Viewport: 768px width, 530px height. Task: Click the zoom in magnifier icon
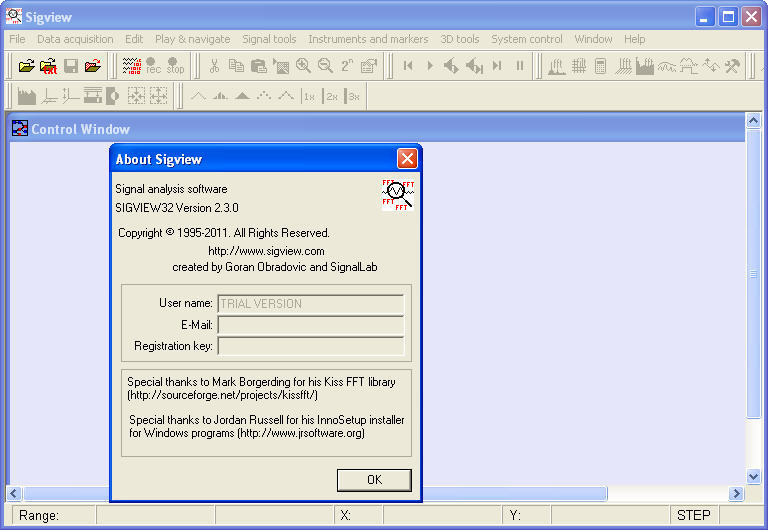coord(303,66)
